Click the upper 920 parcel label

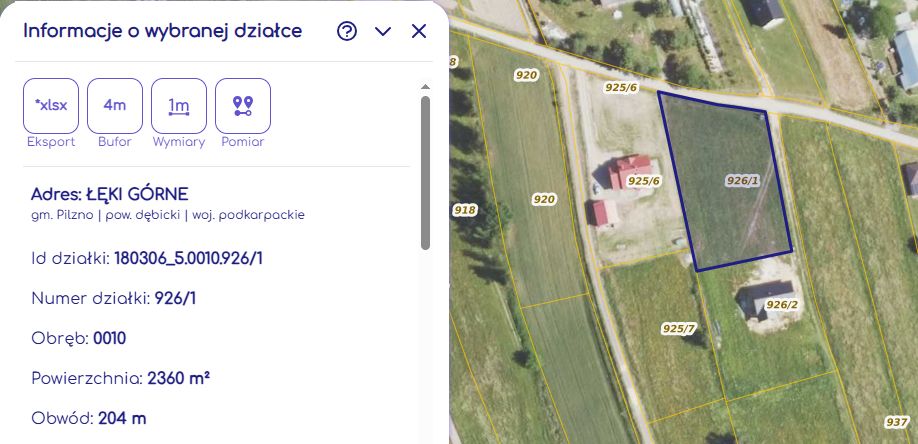coord(526,75)
